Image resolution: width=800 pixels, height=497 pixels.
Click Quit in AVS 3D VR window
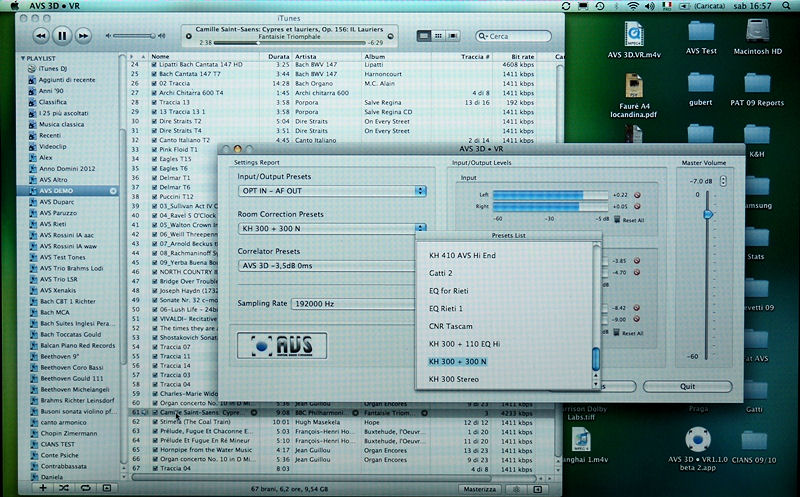pyautogui.click(x=687, y=386)
